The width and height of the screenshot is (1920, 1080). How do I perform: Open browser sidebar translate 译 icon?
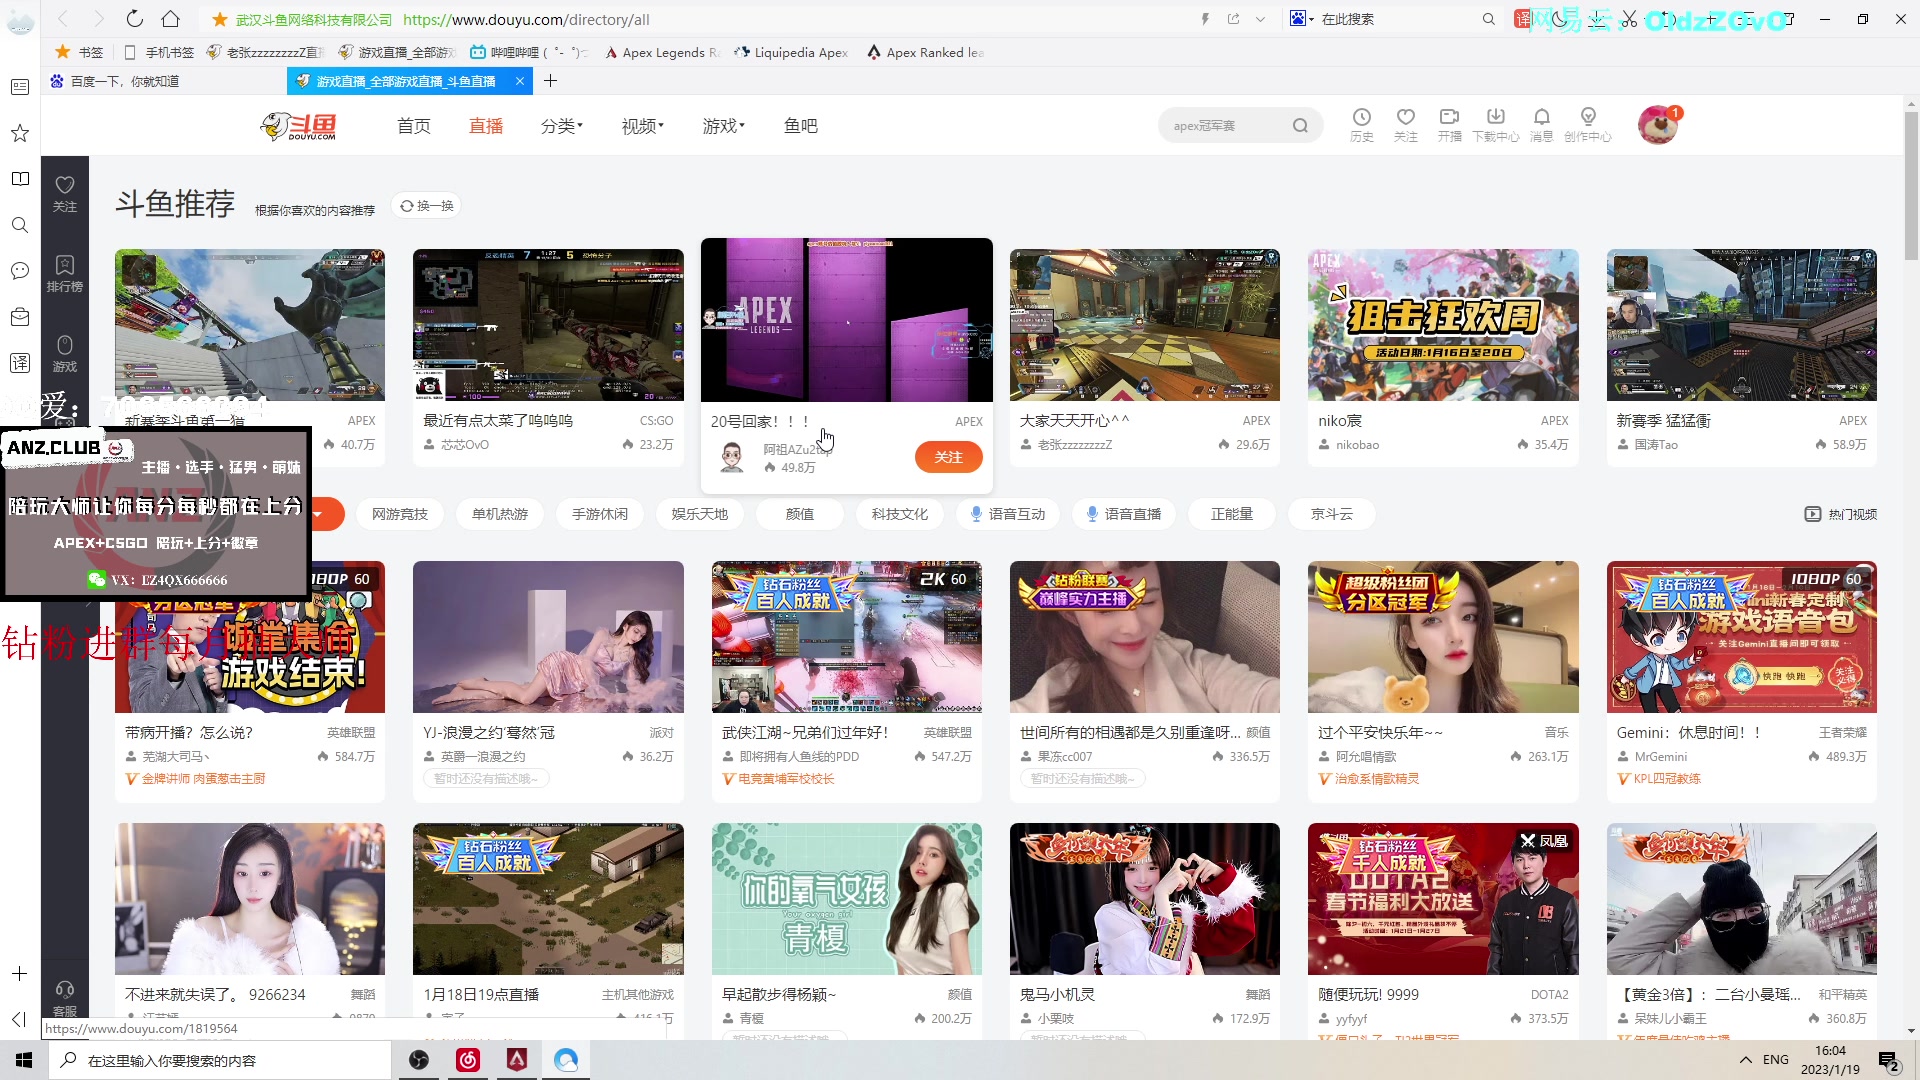tap(19, 363)
